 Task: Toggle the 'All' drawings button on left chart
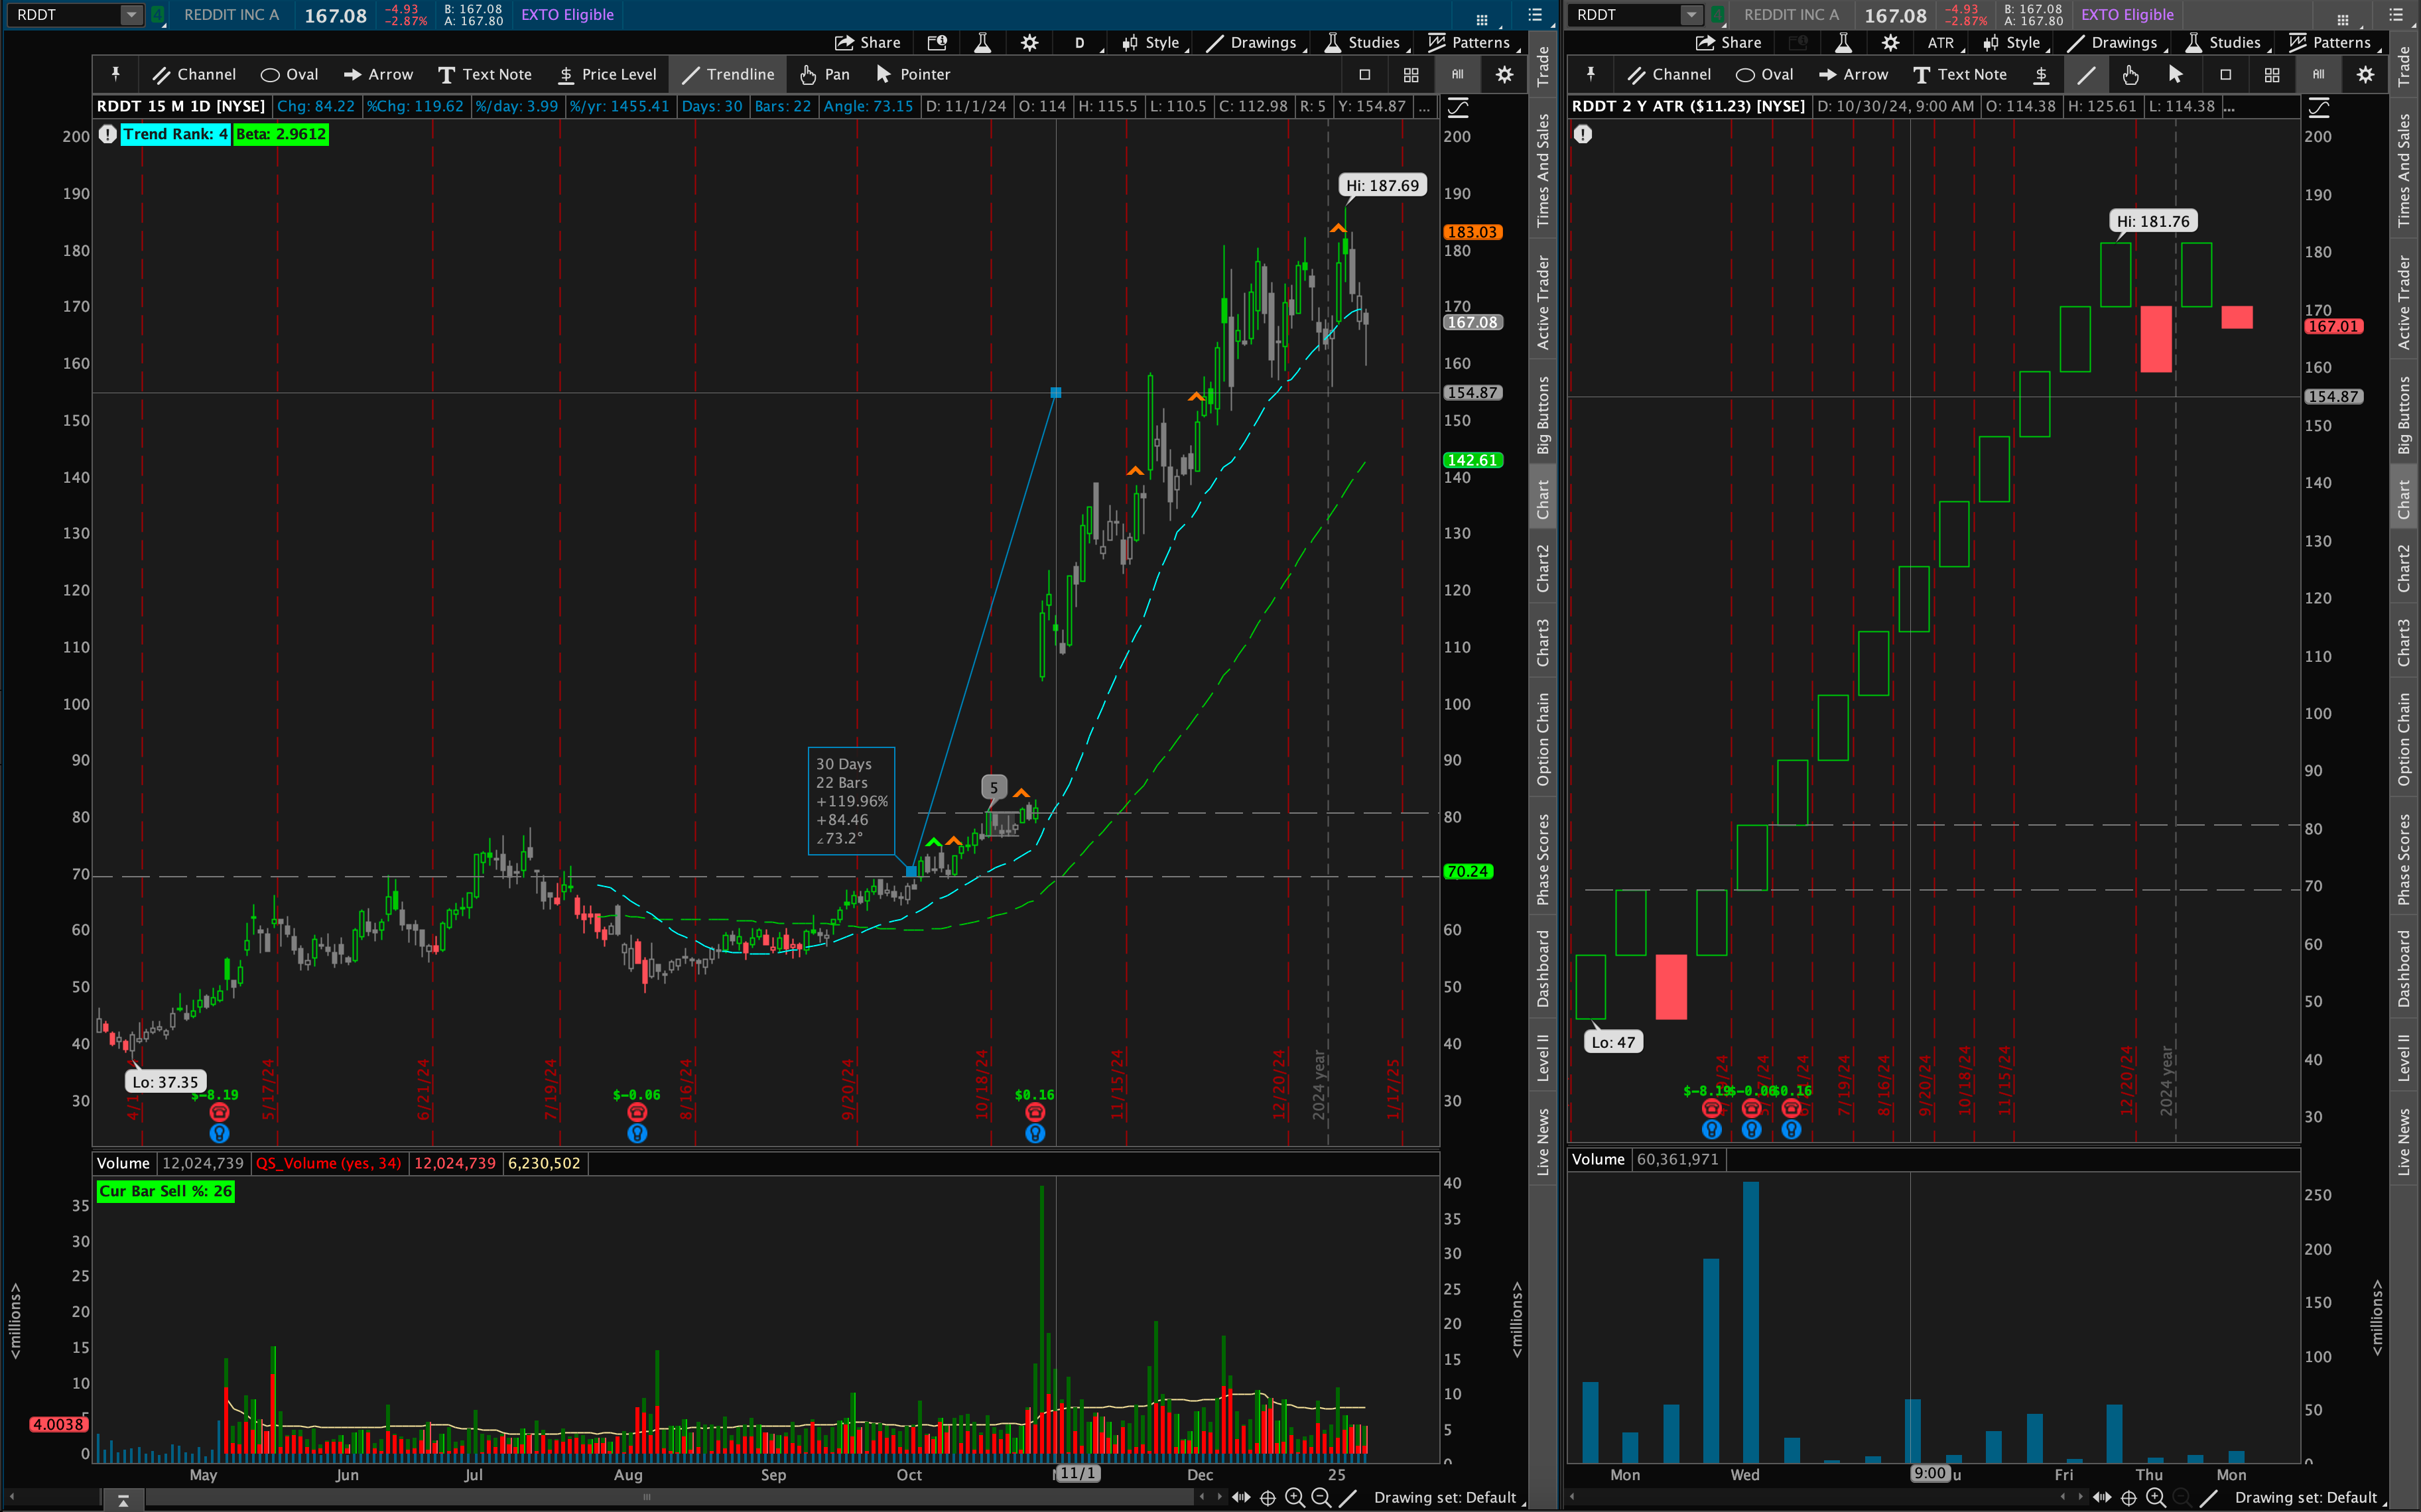pos(1457,74)
